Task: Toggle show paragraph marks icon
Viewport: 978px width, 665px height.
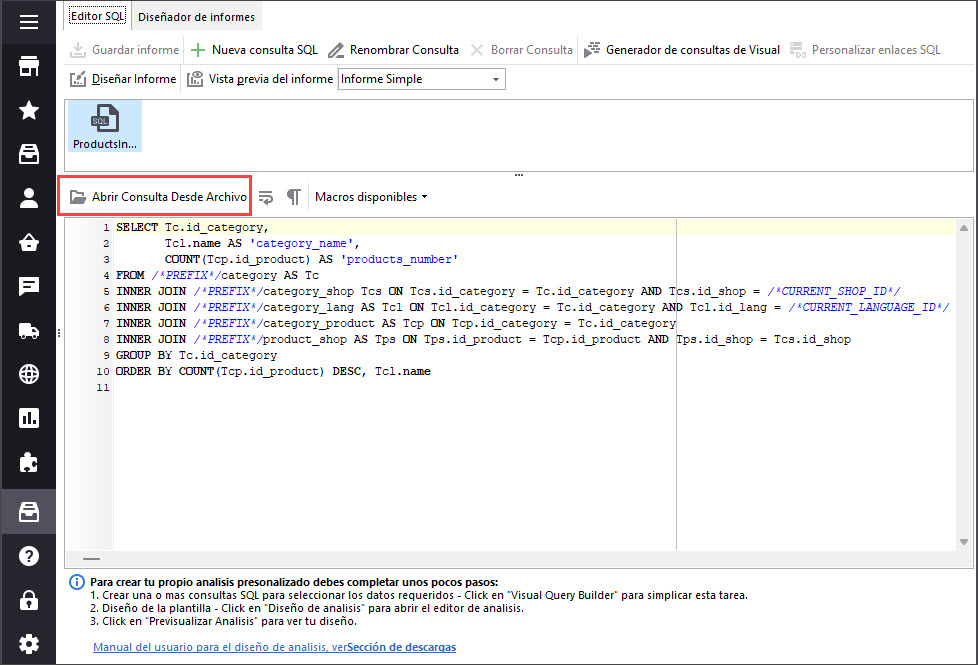Action: pos(294,197)
